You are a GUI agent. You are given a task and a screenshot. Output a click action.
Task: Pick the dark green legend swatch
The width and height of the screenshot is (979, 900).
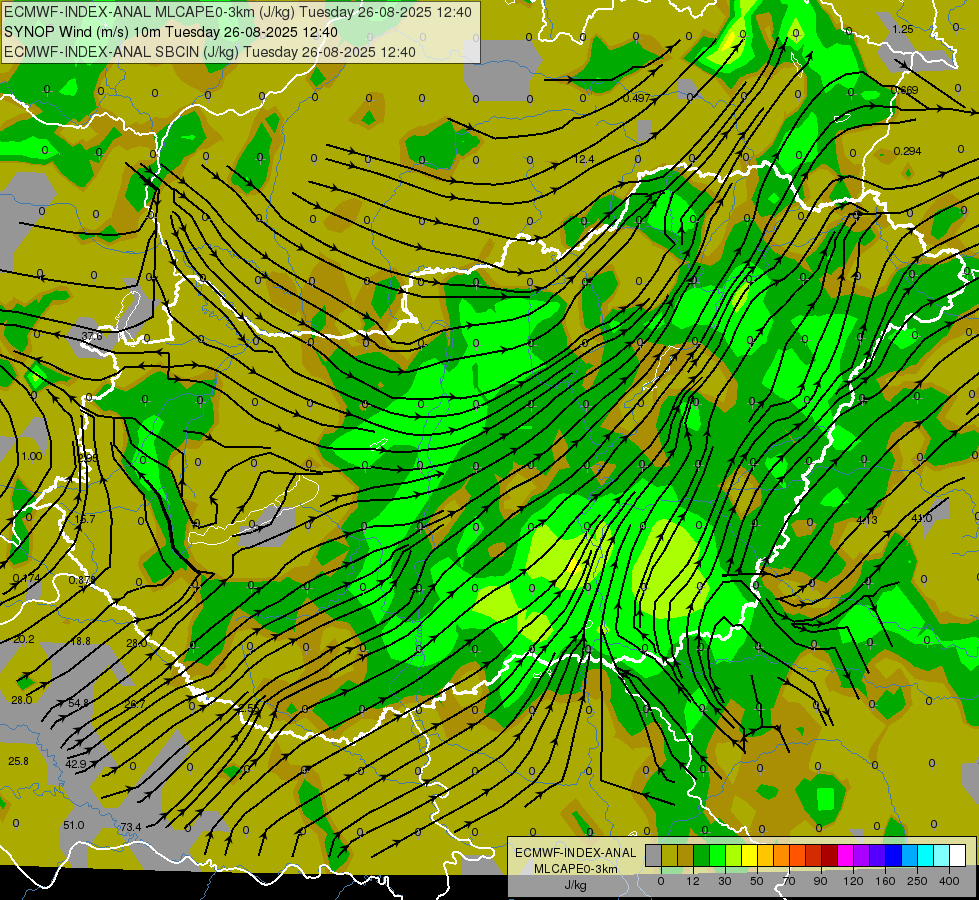tap(702, 855)
